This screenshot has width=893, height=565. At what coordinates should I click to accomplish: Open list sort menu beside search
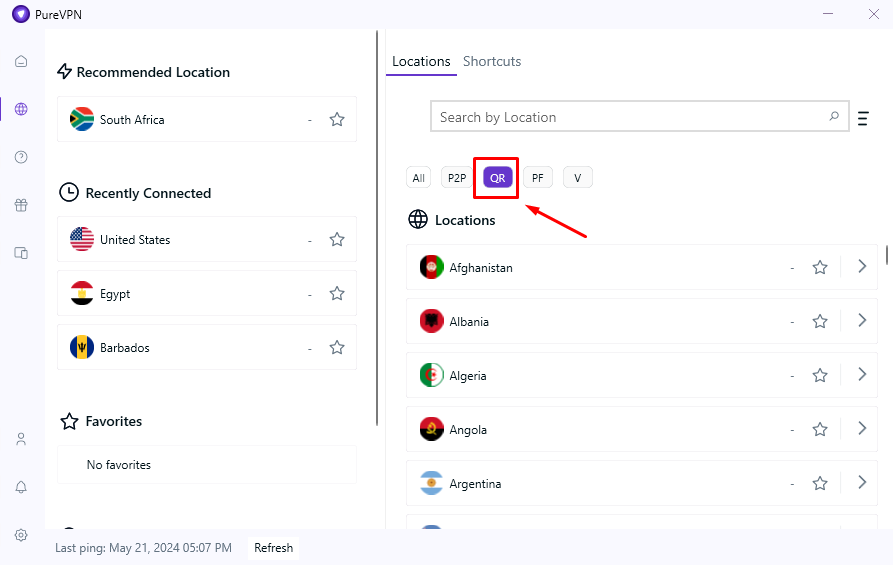coord(863,118)
